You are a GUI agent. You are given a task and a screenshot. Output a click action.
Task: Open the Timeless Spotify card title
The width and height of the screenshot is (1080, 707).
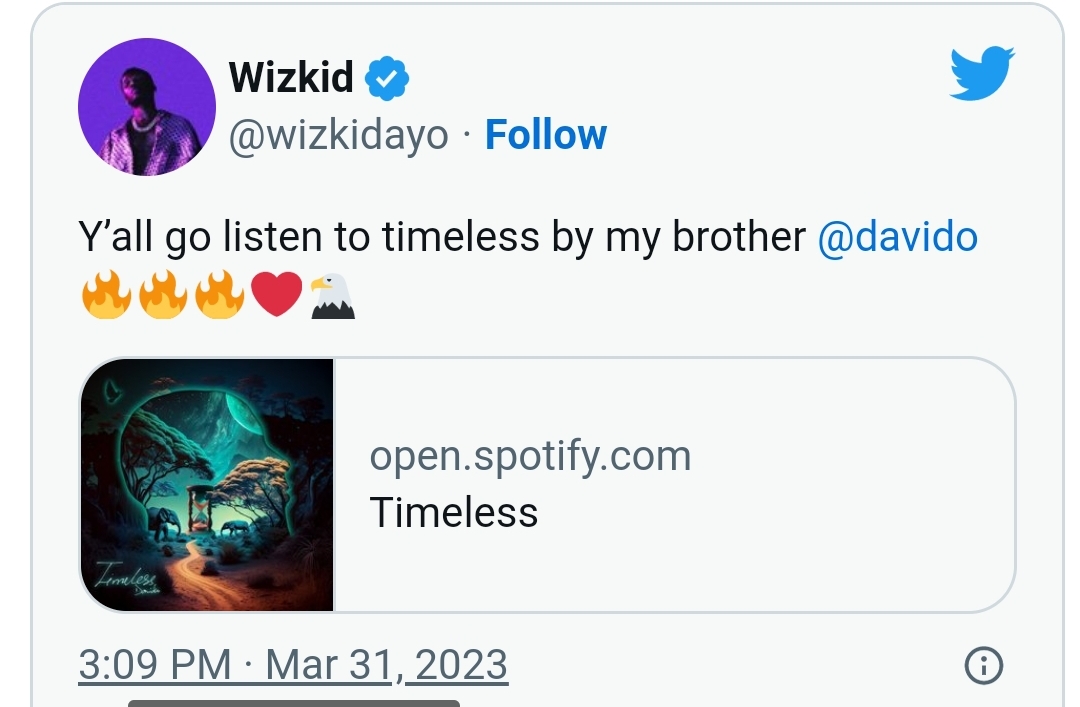click(x=453, y=513)
